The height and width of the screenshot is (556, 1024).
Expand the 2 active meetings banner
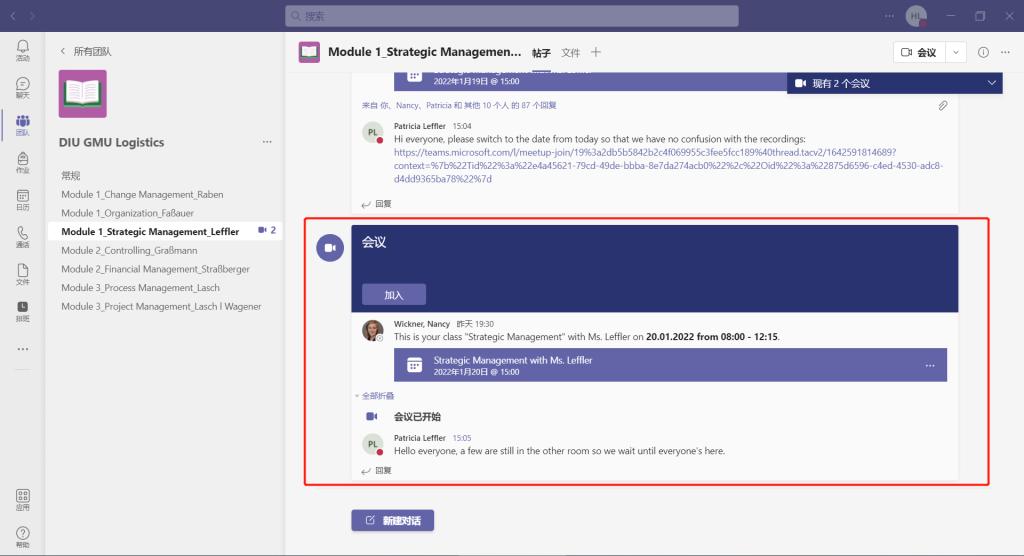tap(991, 83)
